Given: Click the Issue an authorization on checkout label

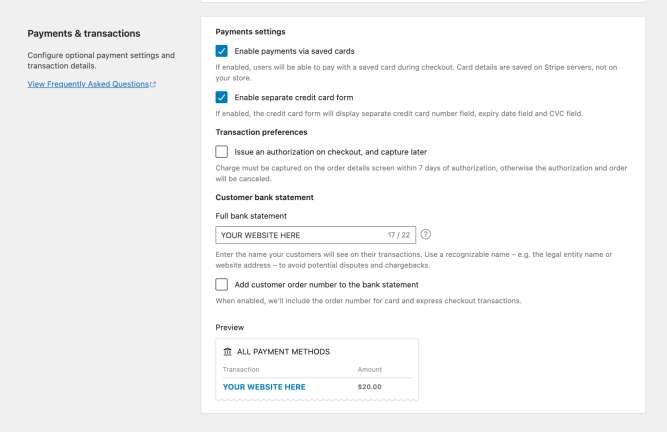Looking at the screenshot, I should [331, 152].
